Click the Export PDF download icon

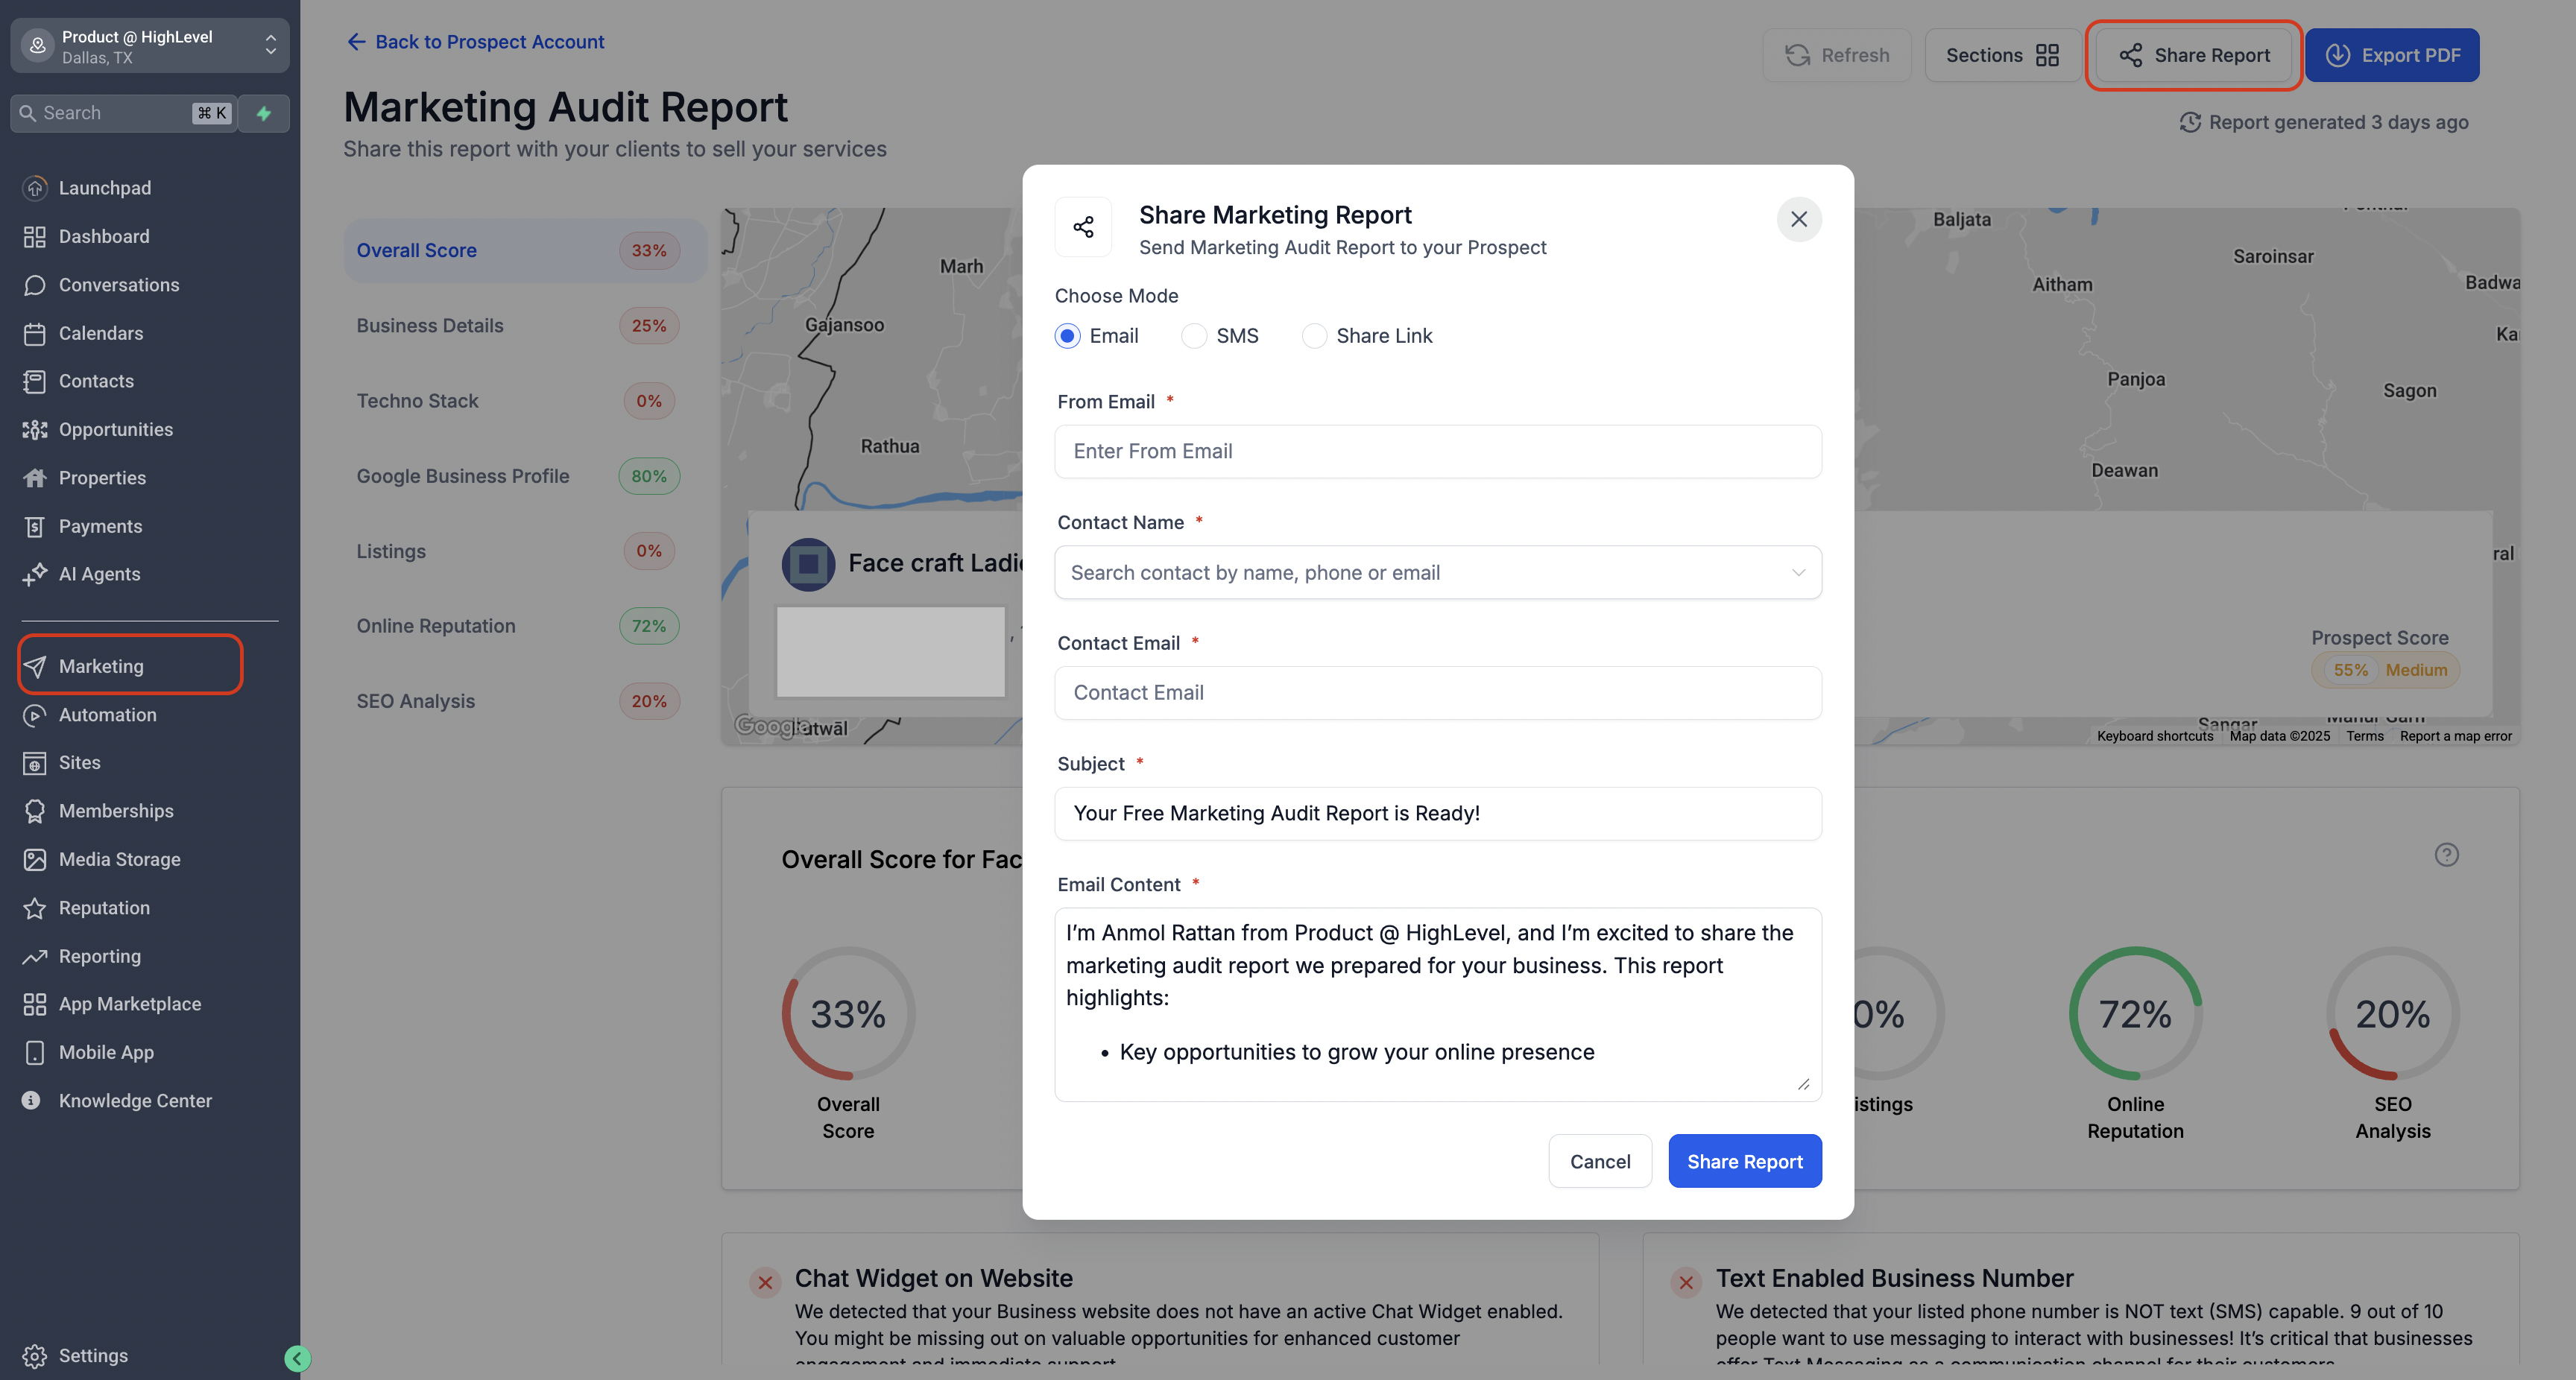(2337, 55)
